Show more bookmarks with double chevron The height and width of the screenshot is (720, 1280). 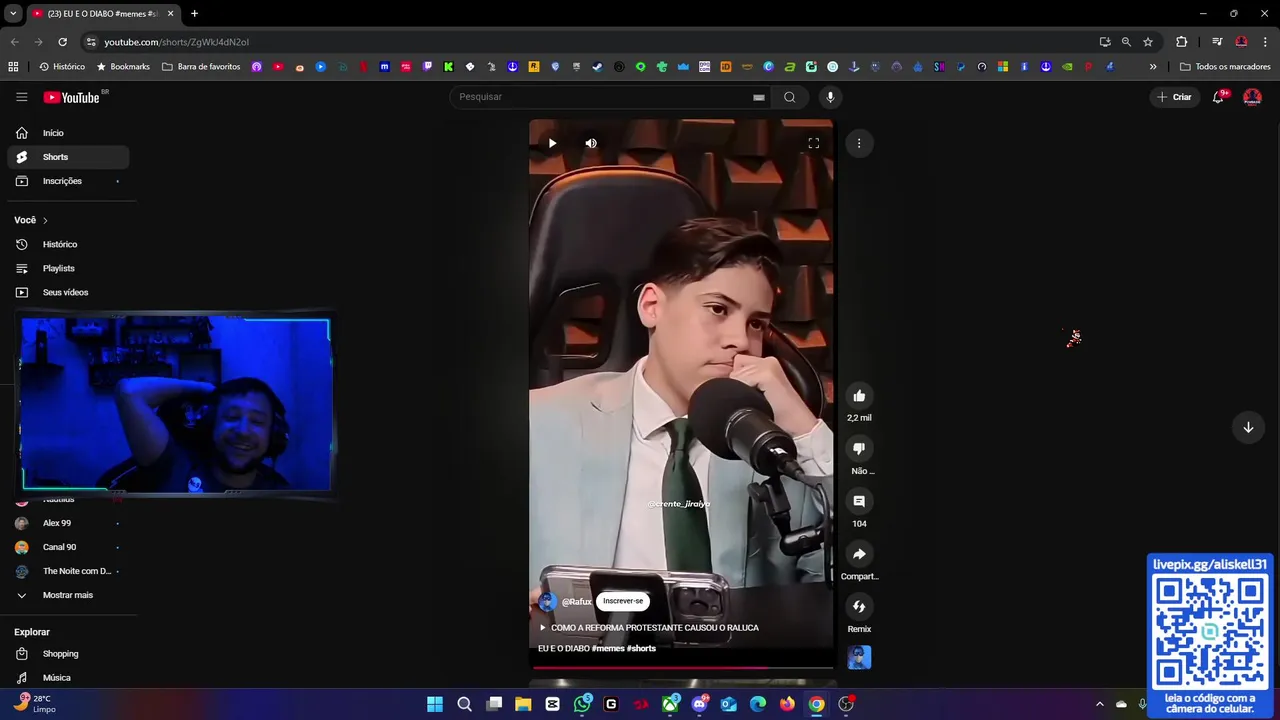pyautogui.click(x=1153, y=67)
